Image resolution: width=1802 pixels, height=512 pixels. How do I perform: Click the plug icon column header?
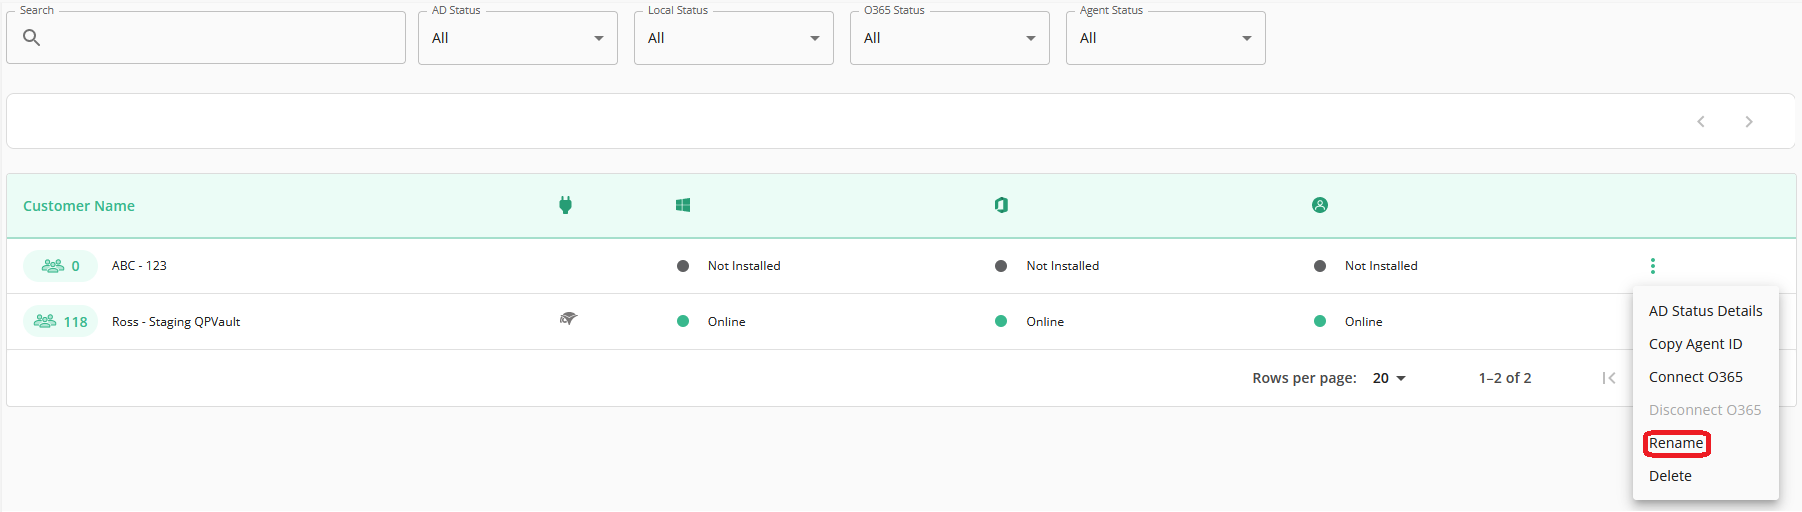tap(565, 205)
